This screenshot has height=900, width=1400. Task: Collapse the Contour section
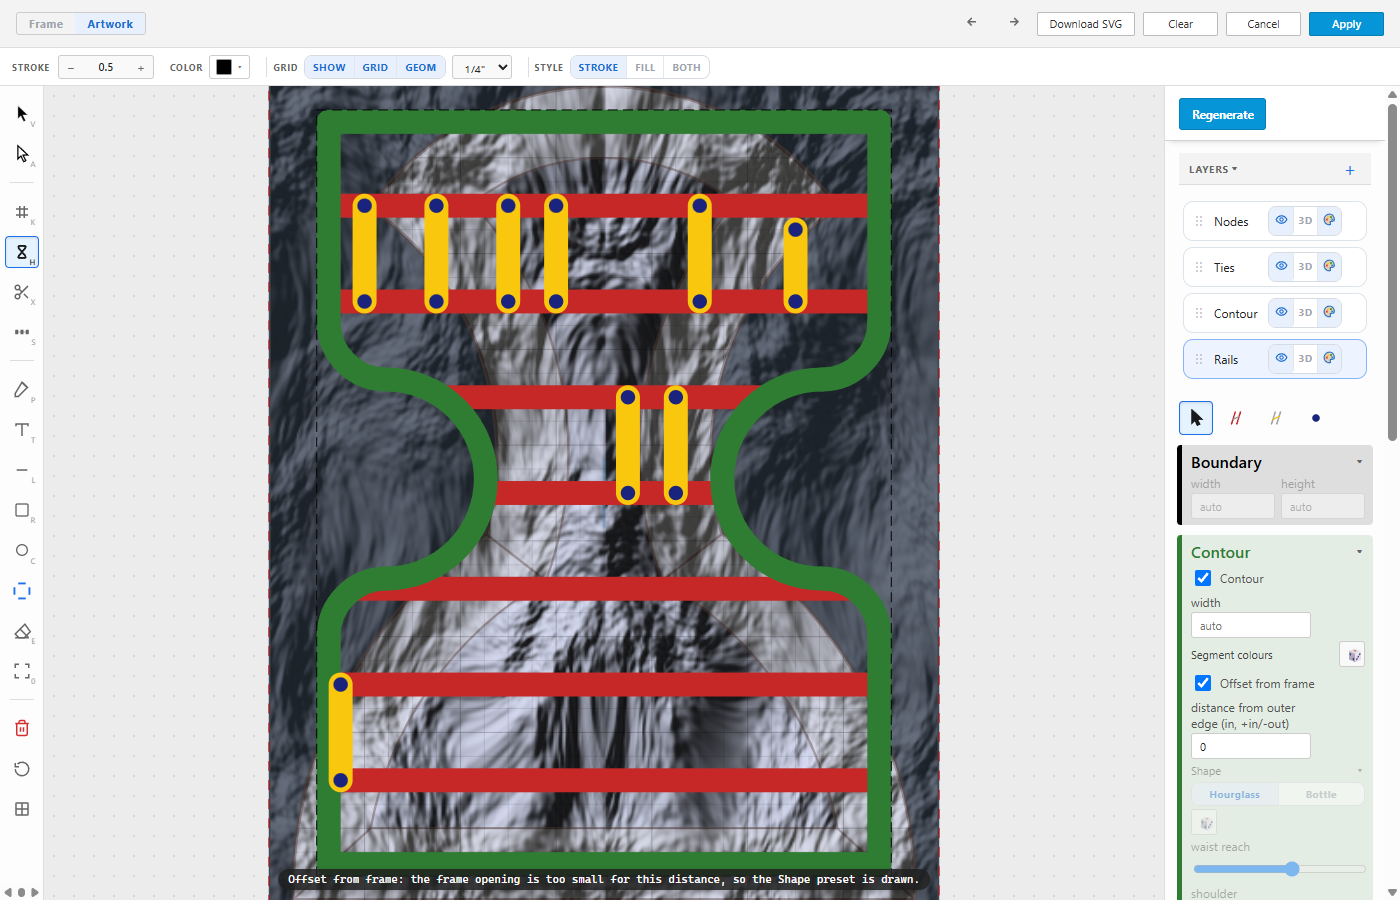(x=1359, y=552)
